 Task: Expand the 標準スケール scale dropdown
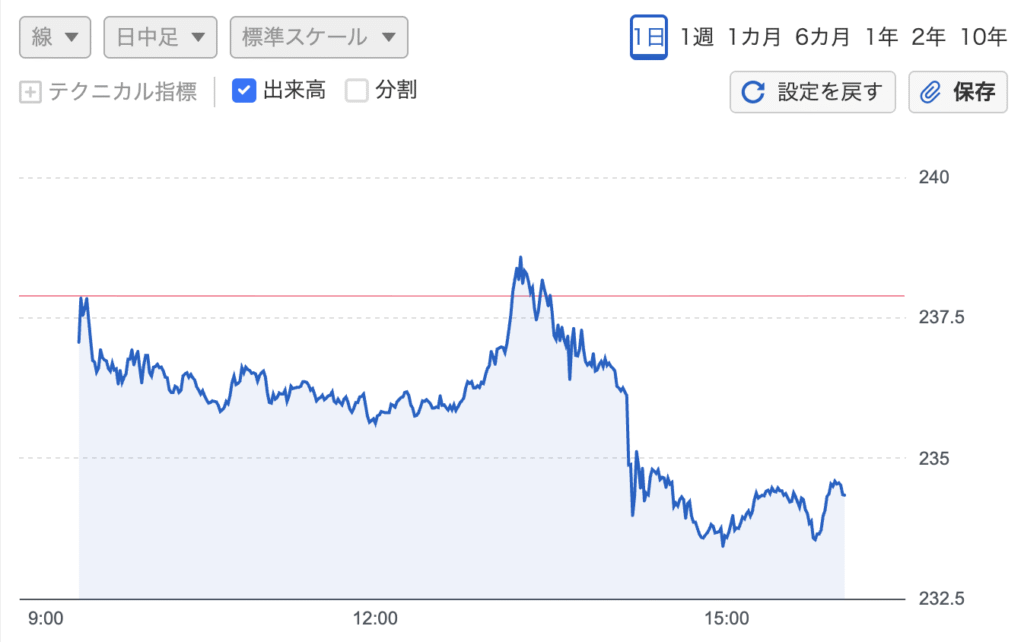[x=319, y=37]
